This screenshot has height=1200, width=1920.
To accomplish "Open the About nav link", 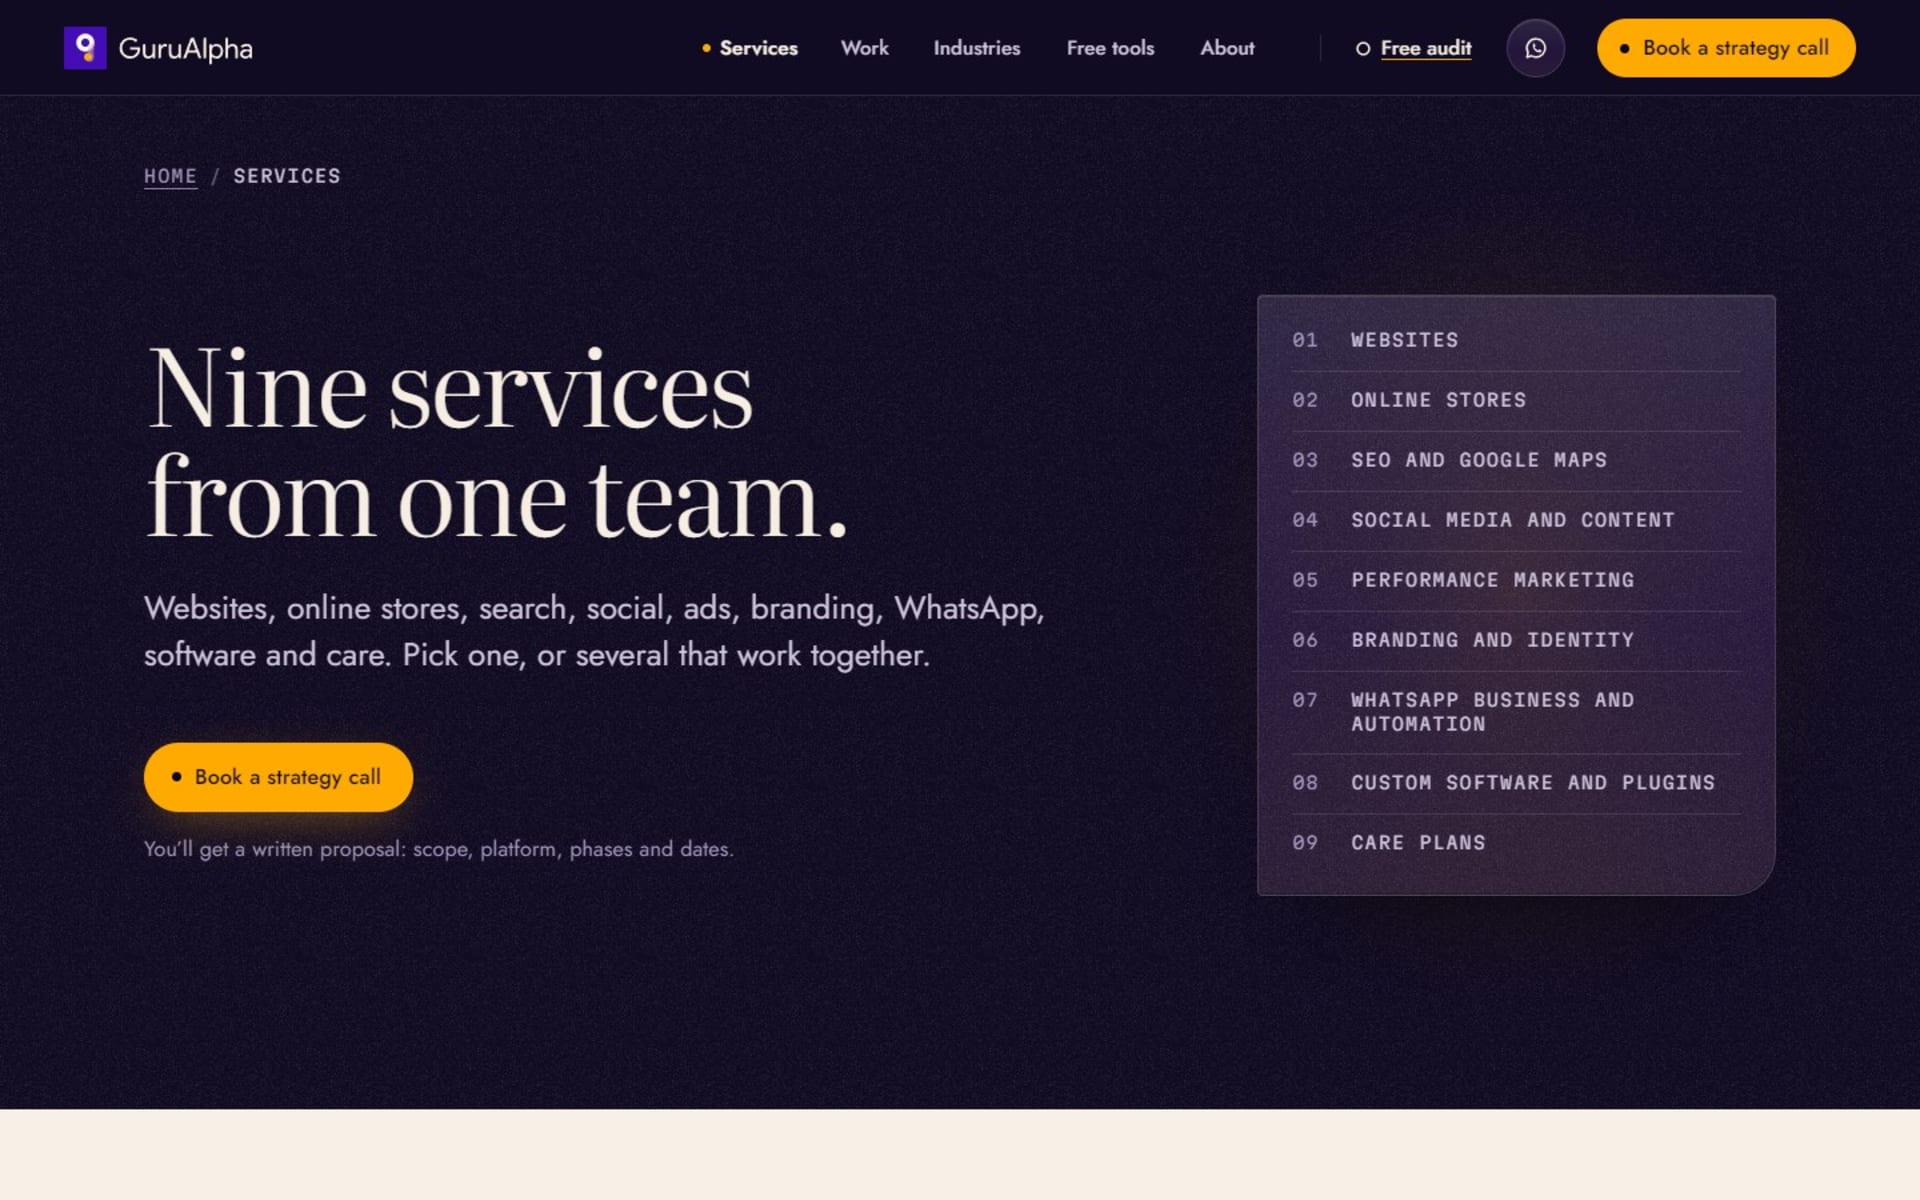I will pos(1227,48).
